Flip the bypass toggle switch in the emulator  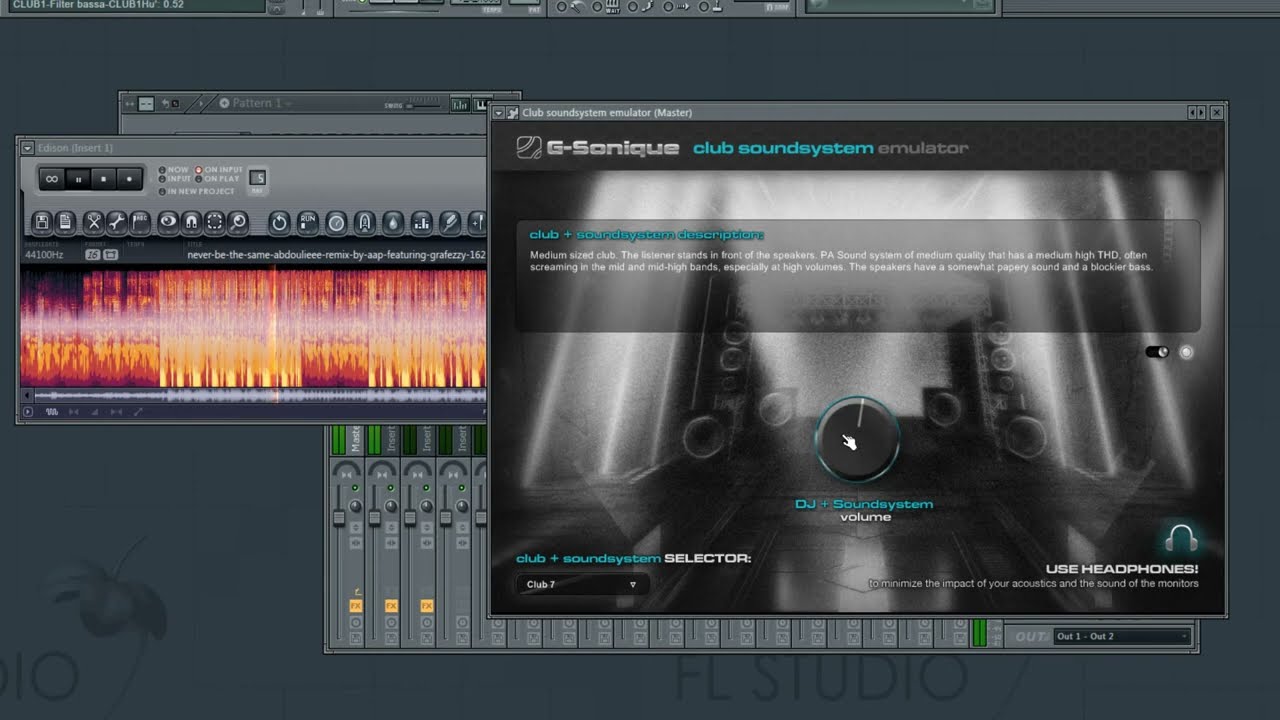click(x=1158, y=351)
